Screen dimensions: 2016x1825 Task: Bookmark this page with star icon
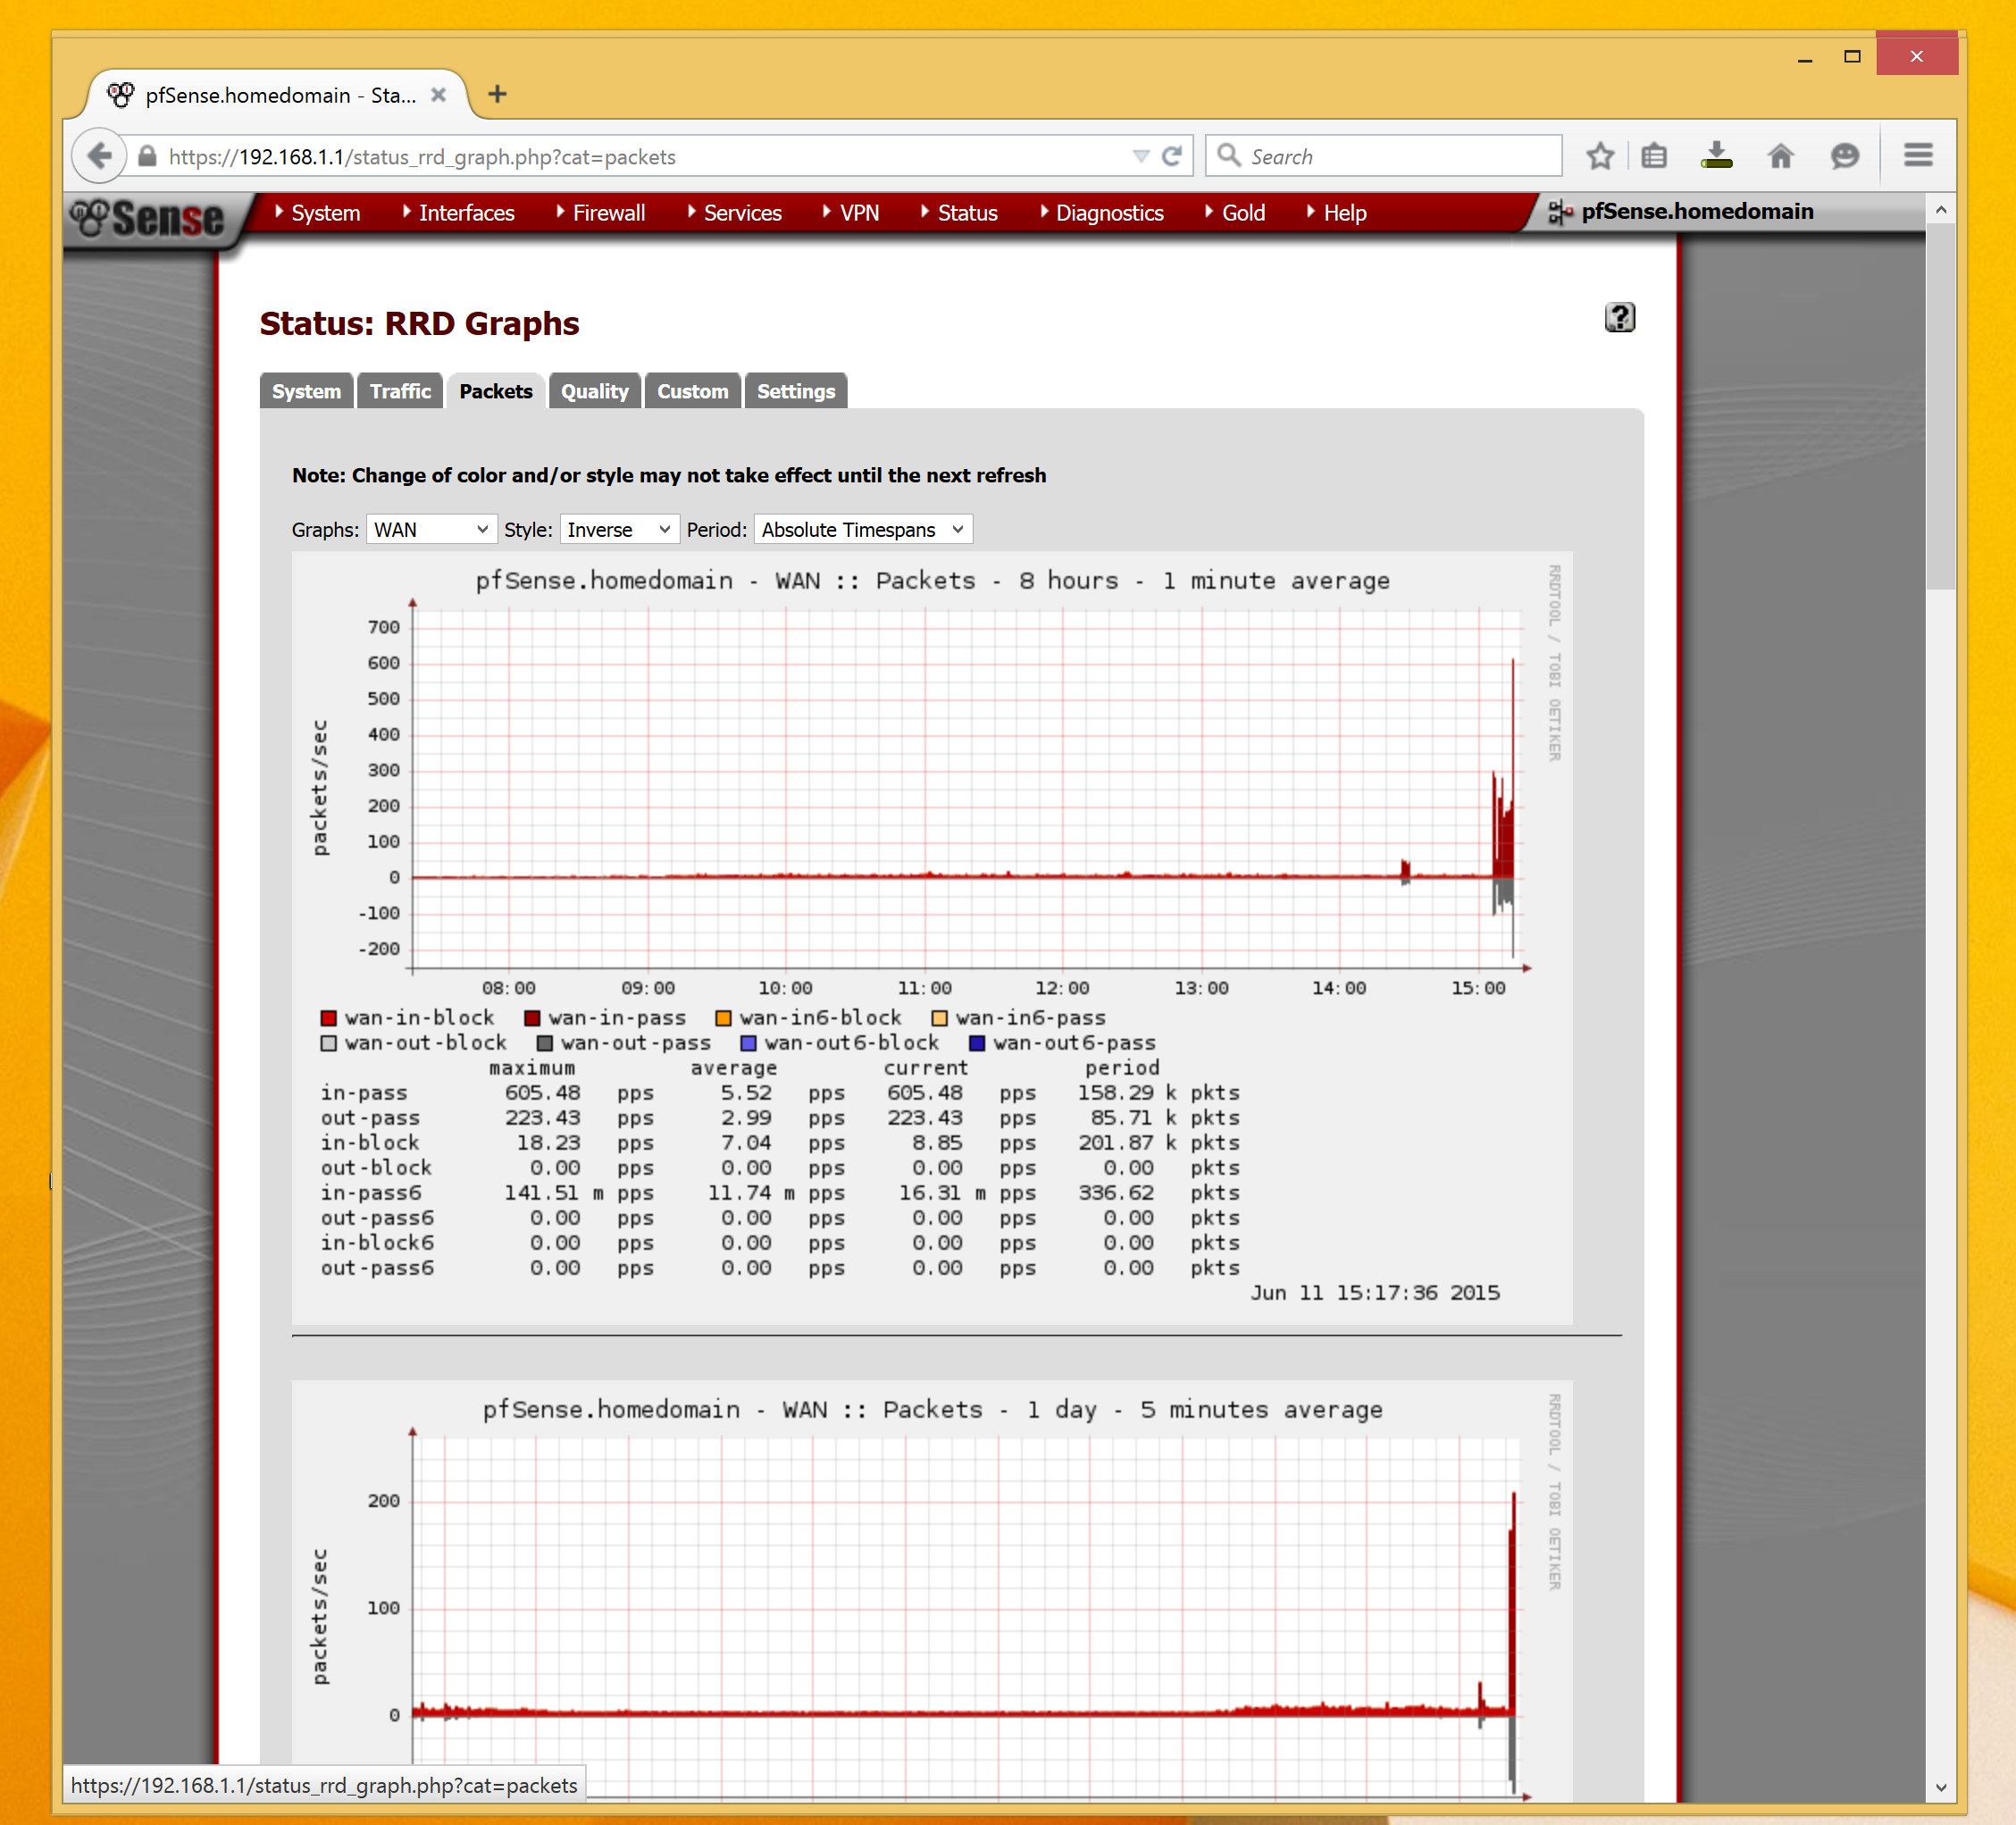point(1600,156)
